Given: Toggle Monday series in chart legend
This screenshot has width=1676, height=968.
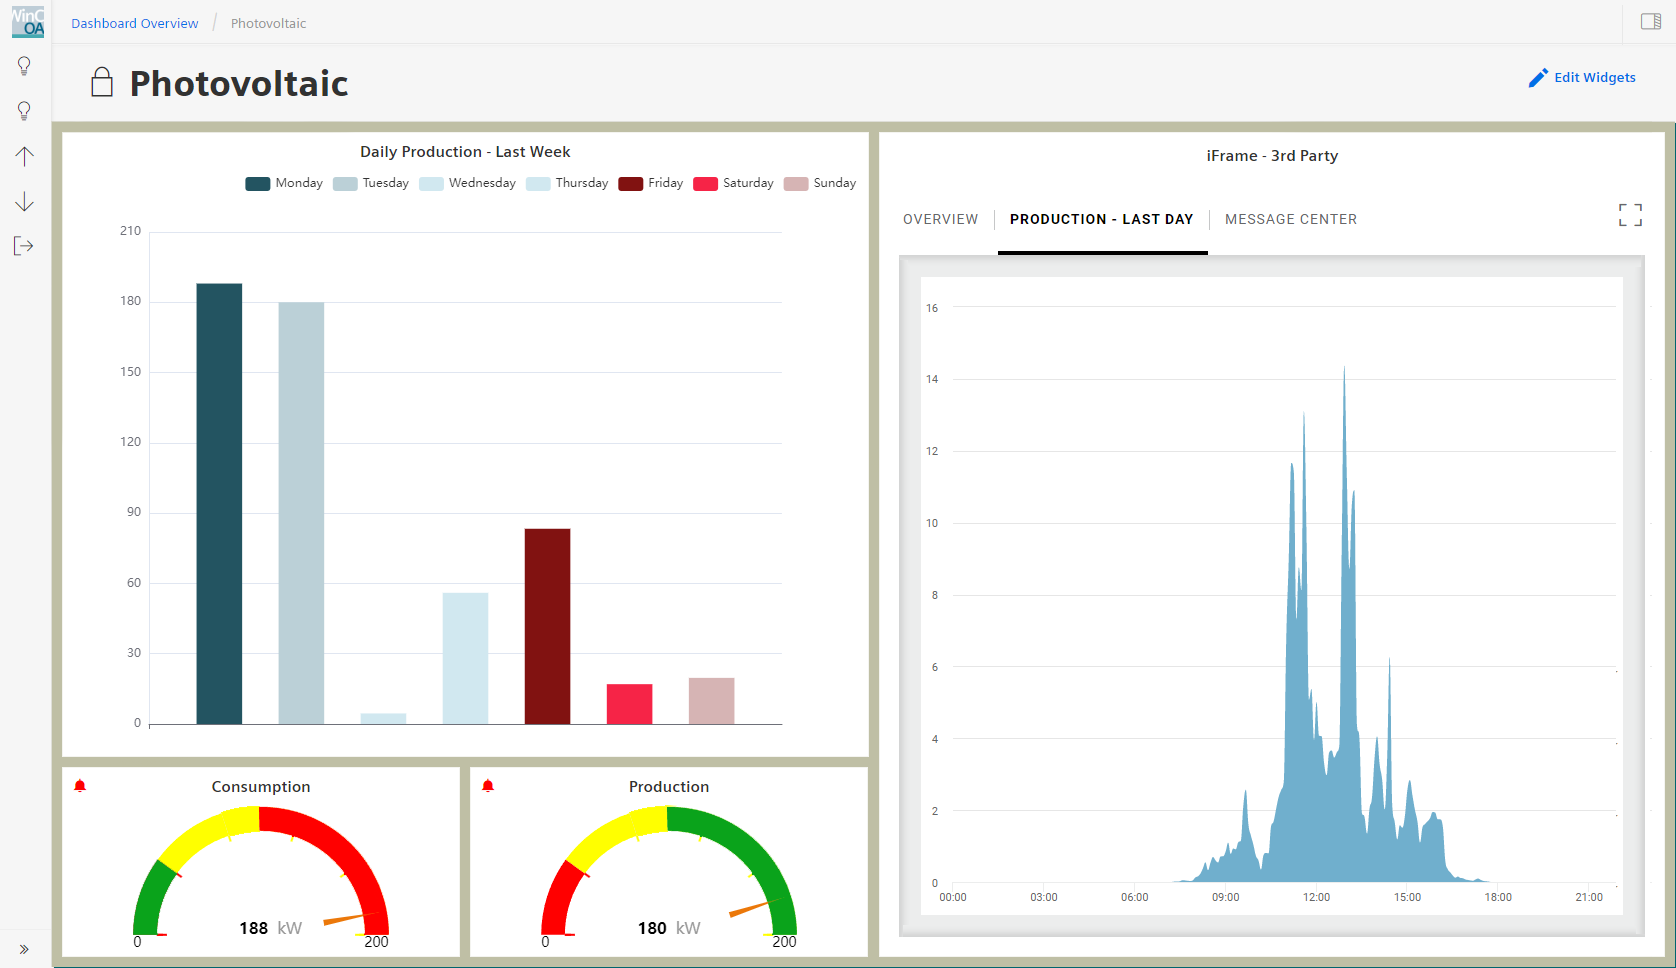Looking at the screenshot, I should [285, 183].
